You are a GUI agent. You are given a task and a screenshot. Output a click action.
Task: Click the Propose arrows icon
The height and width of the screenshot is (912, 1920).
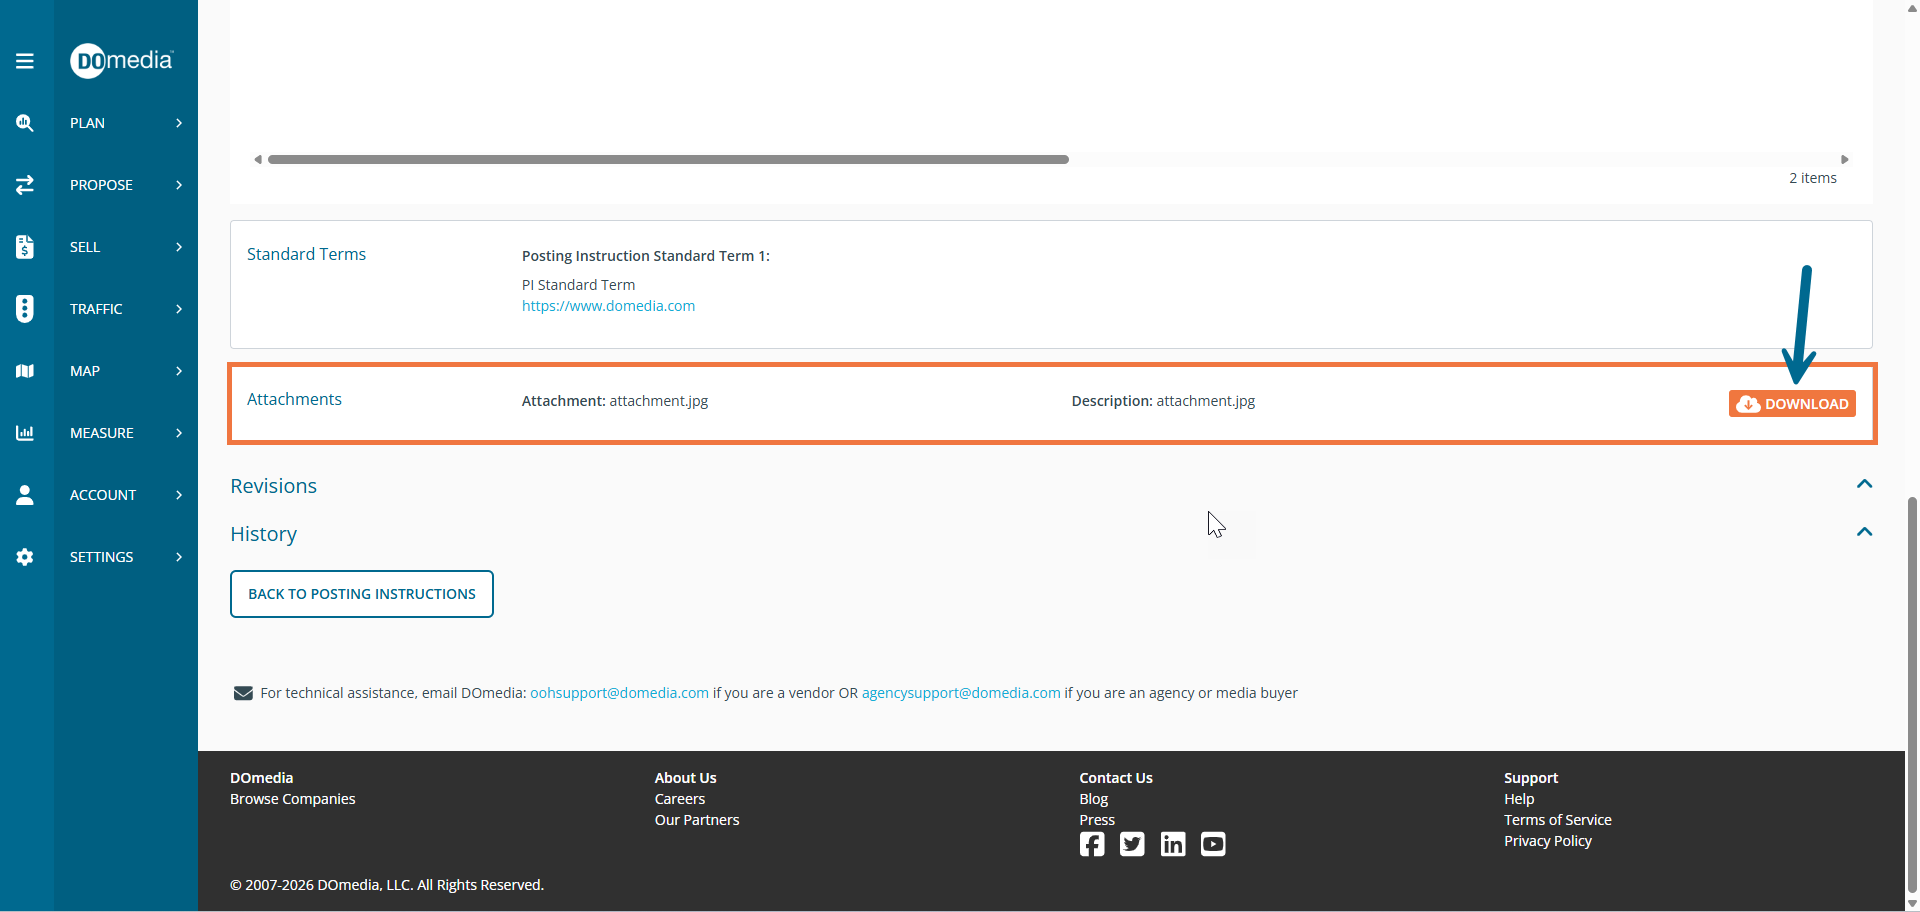pyautogui.click(x=25, y=185)
